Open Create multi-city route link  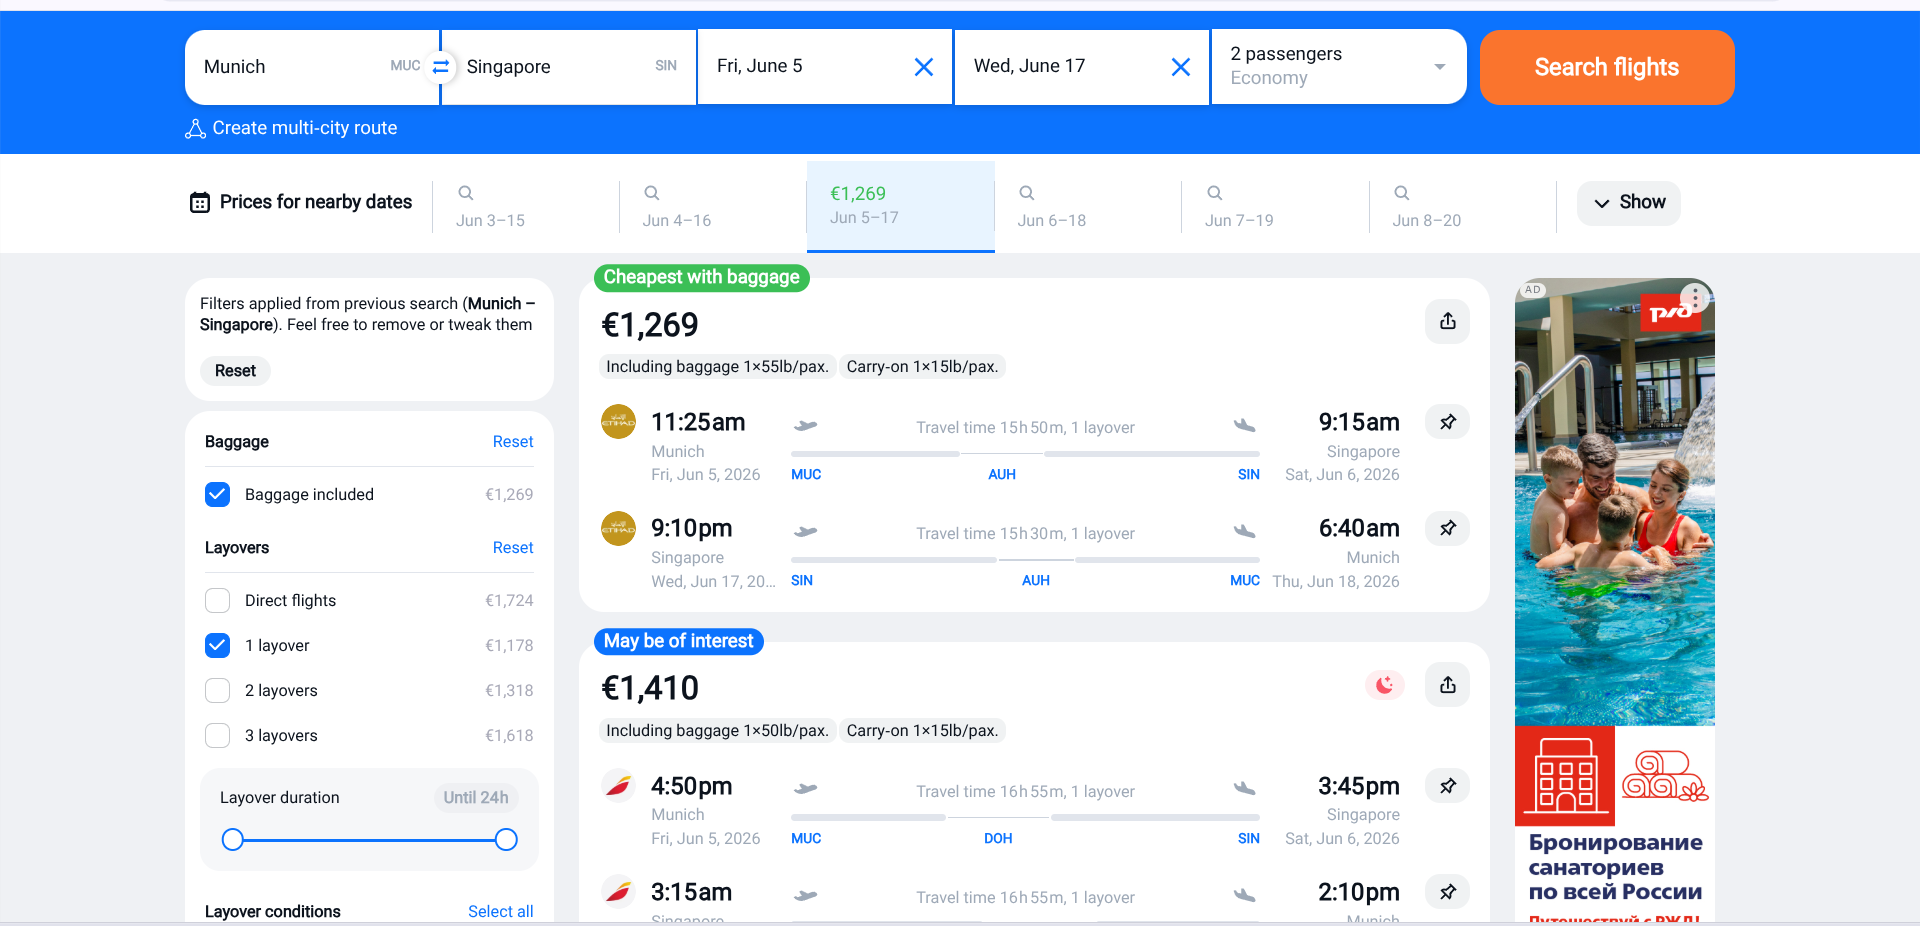[304, 128]
